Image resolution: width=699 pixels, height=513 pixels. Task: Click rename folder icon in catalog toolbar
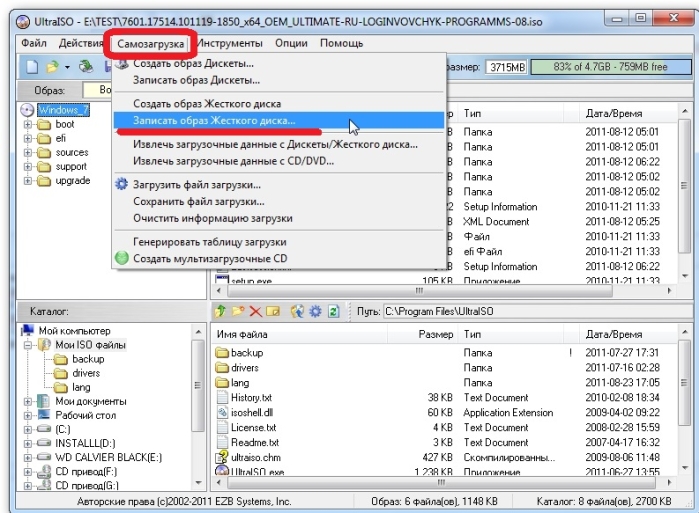click(273, 311)
